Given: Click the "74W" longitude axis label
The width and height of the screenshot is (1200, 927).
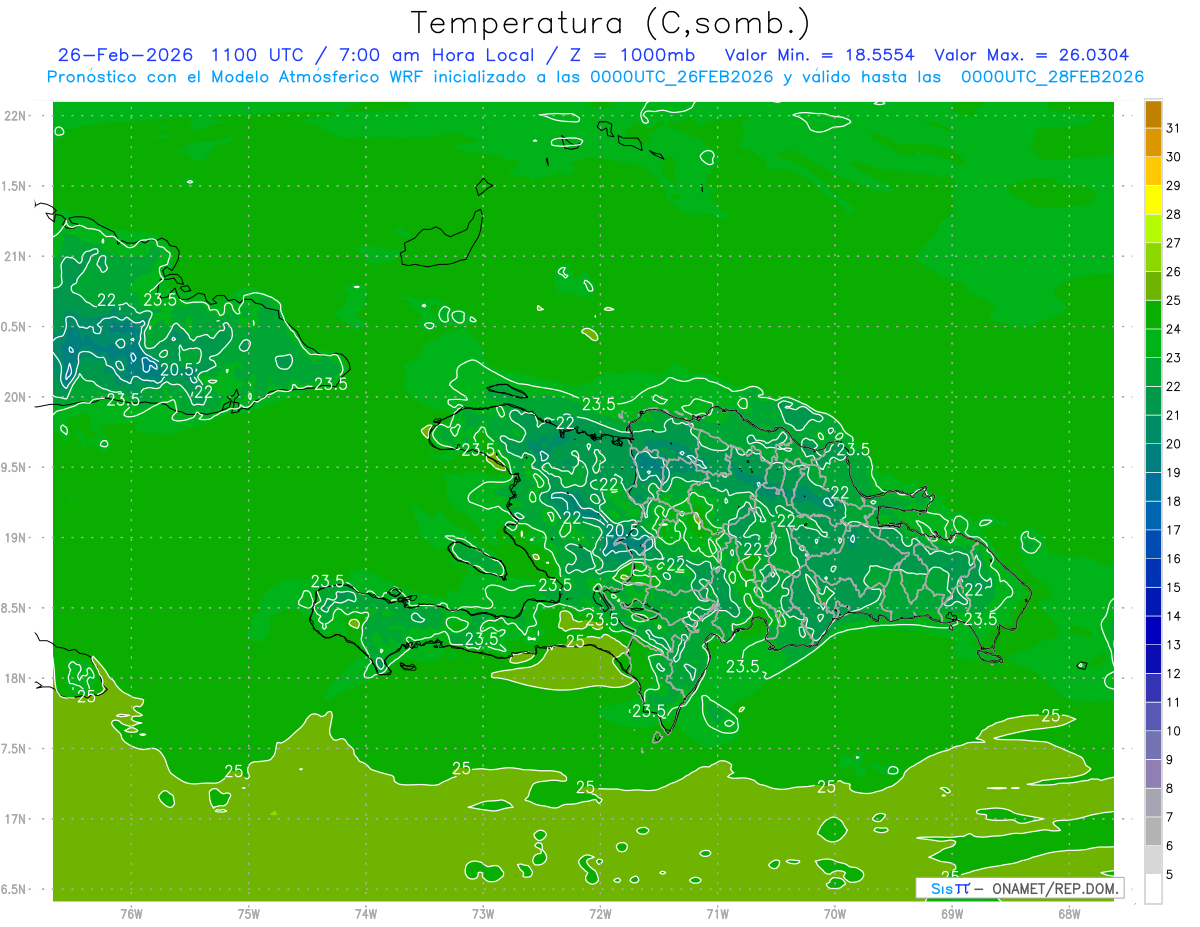Looking at the screenshot, I should 366,913.
